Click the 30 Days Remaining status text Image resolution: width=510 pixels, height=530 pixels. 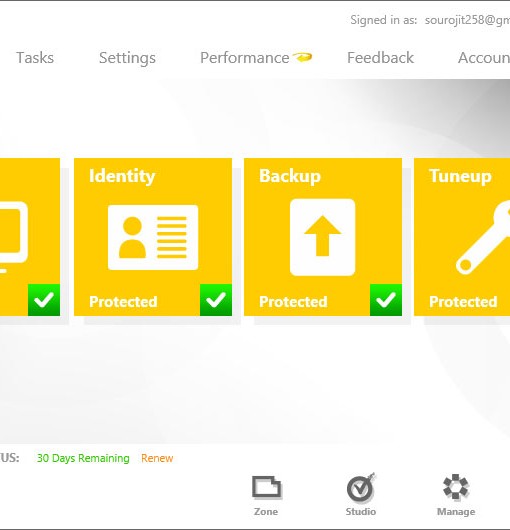pyautogui.click(x=83, y=458)
